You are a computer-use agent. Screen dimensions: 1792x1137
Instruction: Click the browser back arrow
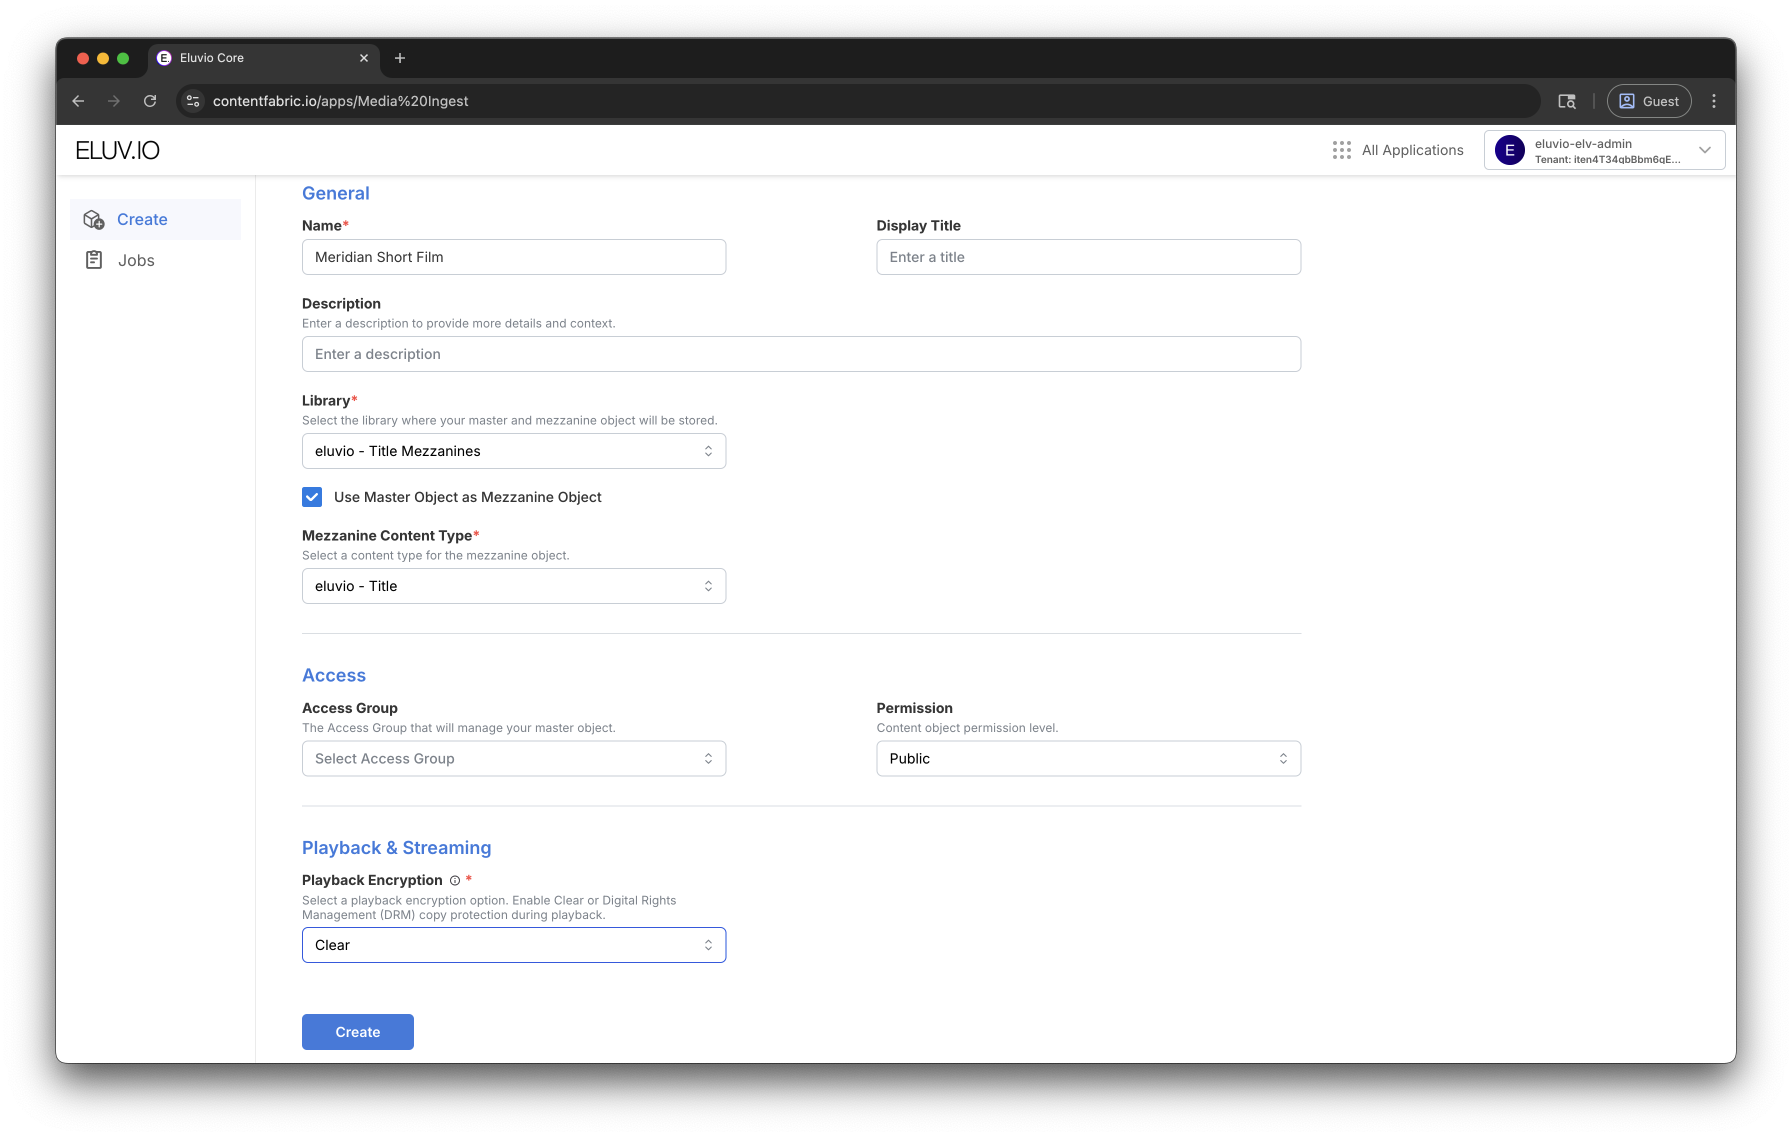[x=78, y=101]
